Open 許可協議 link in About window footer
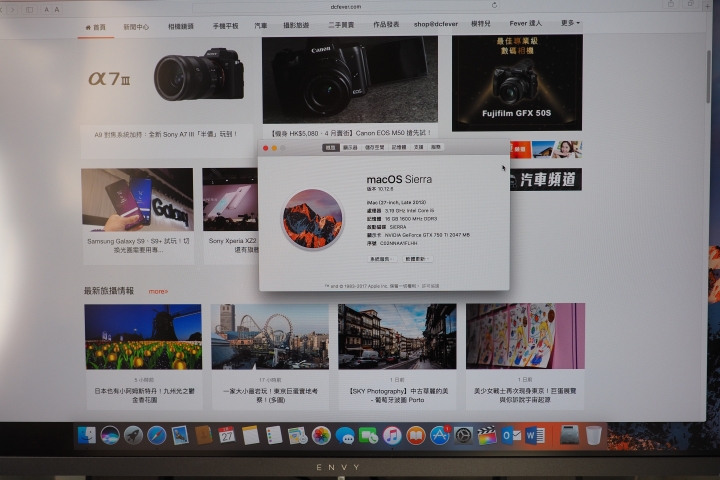This screenshot has width=720, height=480. click(x=430, y=286)
